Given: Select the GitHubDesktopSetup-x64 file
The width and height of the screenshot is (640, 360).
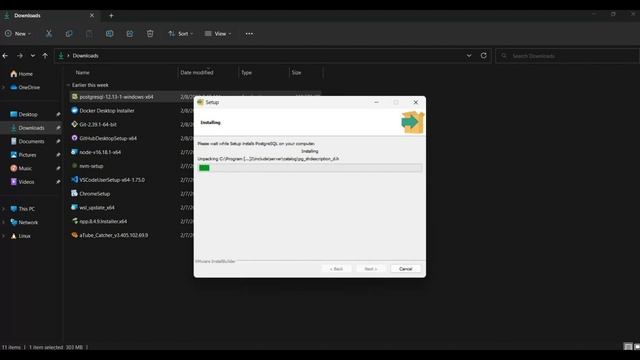Looking at the screenshot, I should click(108, 138).
